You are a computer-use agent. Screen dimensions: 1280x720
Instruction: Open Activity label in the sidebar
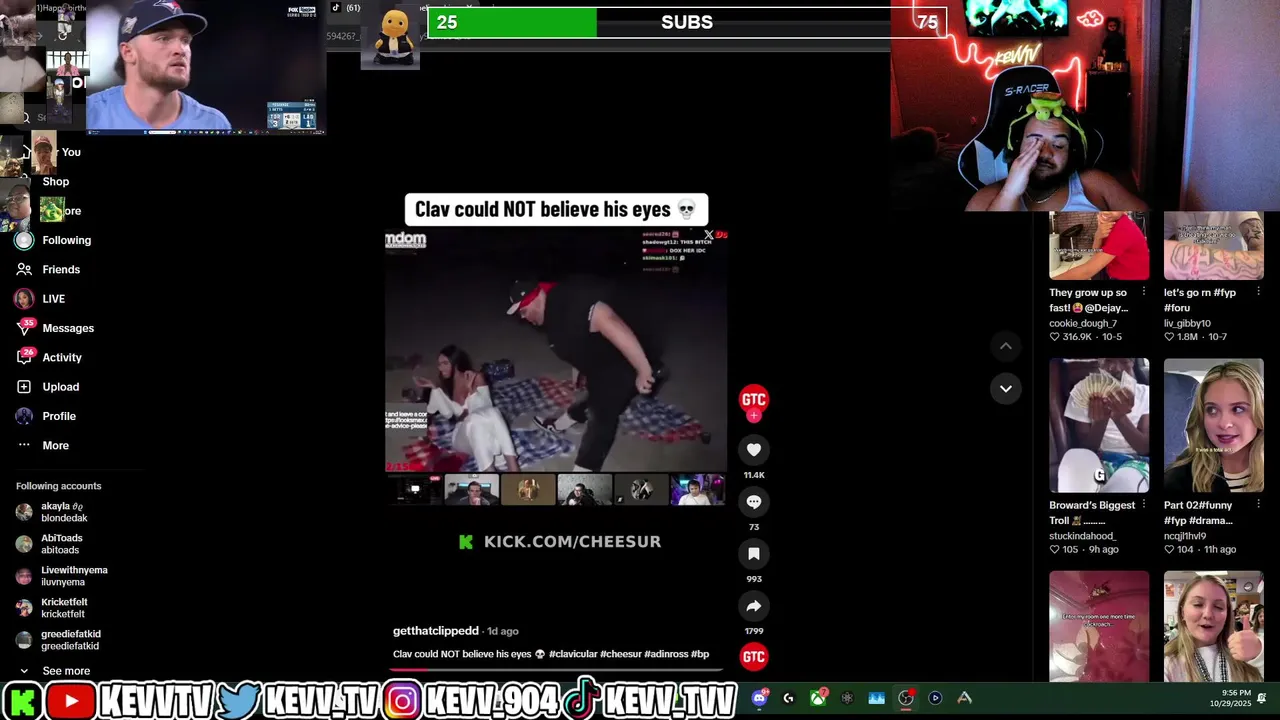pyautogui.click(x=62, y=357)
